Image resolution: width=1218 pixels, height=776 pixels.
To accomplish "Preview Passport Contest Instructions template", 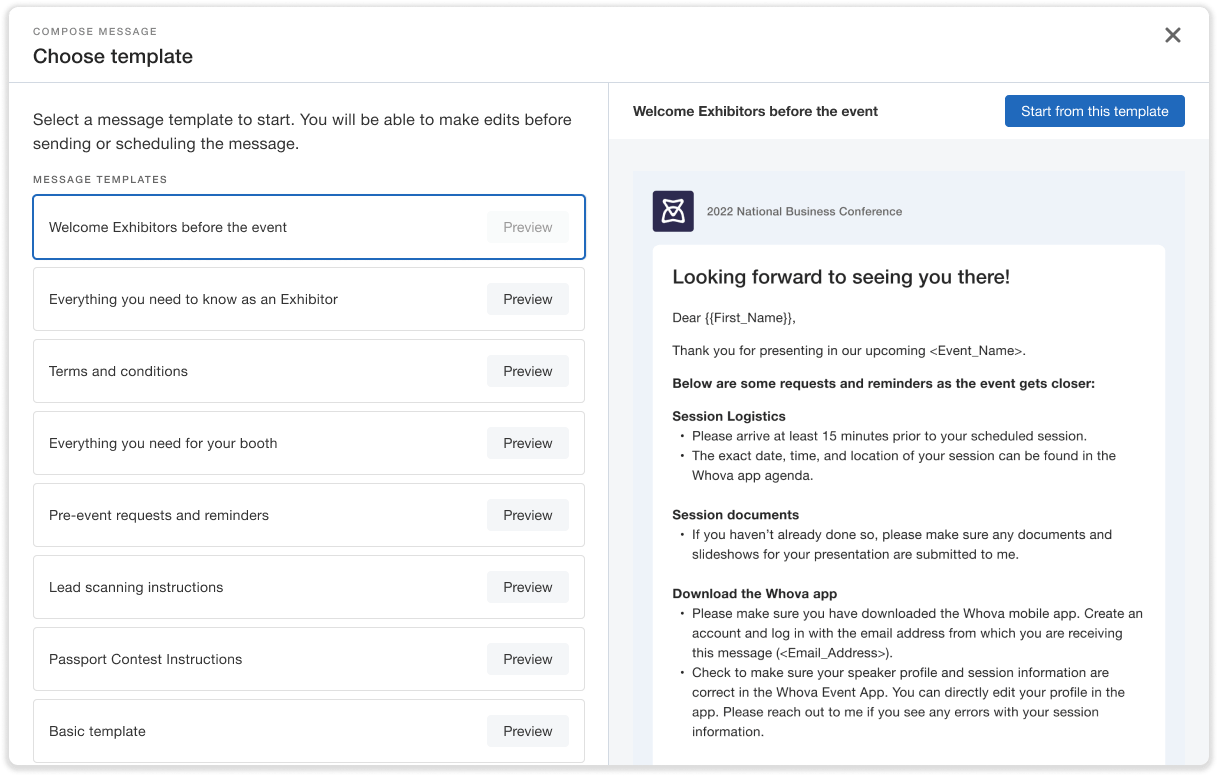I will (x=527, y=659).
